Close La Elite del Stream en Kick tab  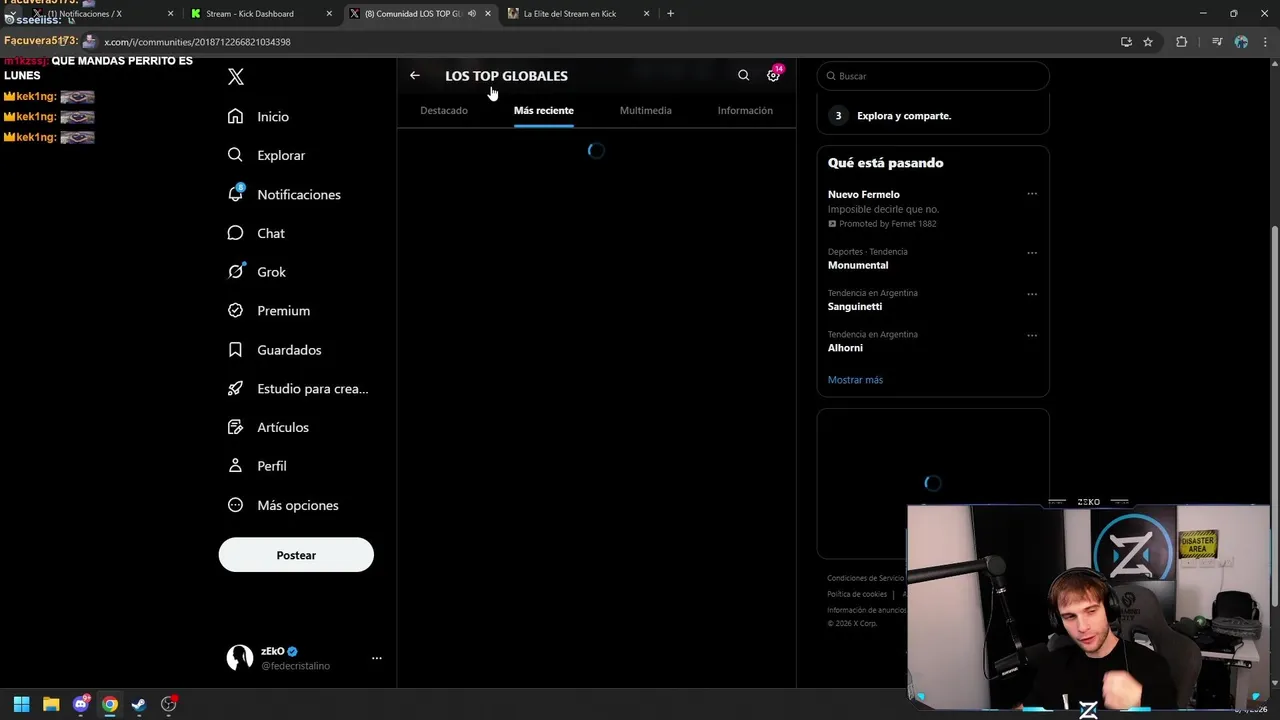coord(646,14)
